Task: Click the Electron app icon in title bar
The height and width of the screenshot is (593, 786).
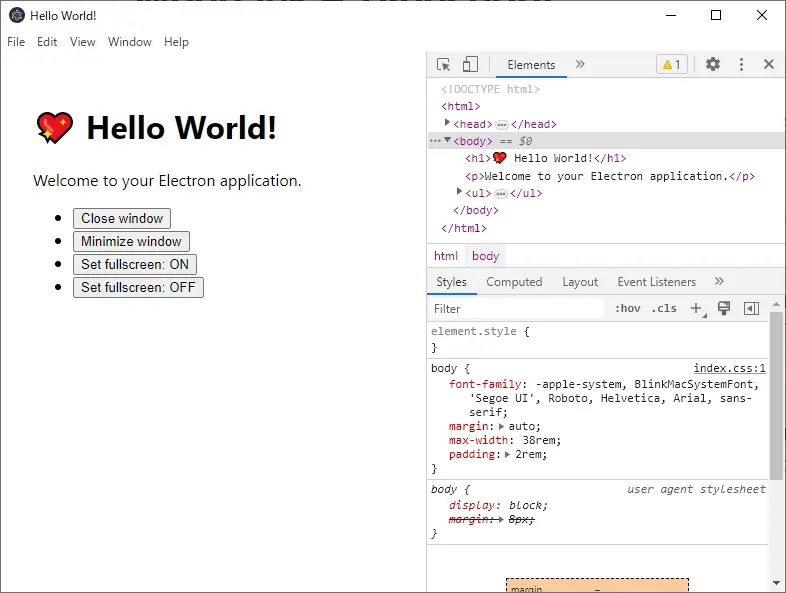Action: [x=17, y=16]
